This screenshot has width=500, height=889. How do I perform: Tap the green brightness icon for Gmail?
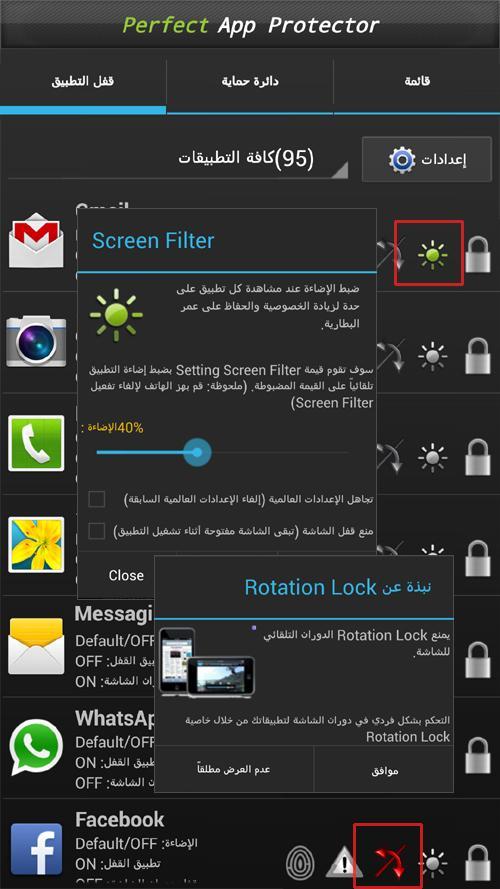[x=433, y=255]
